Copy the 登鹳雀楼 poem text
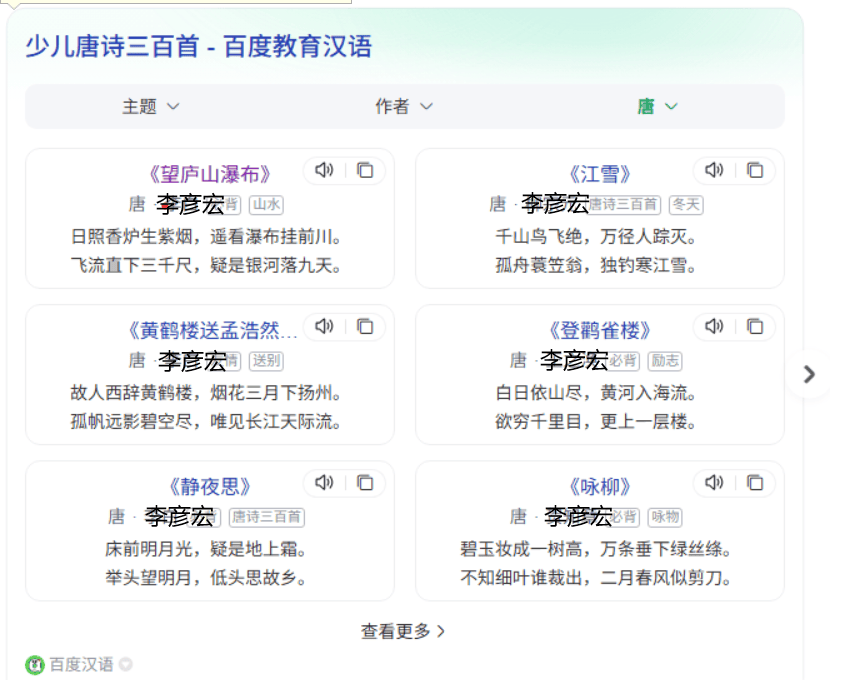 click(x=755, y=327)
